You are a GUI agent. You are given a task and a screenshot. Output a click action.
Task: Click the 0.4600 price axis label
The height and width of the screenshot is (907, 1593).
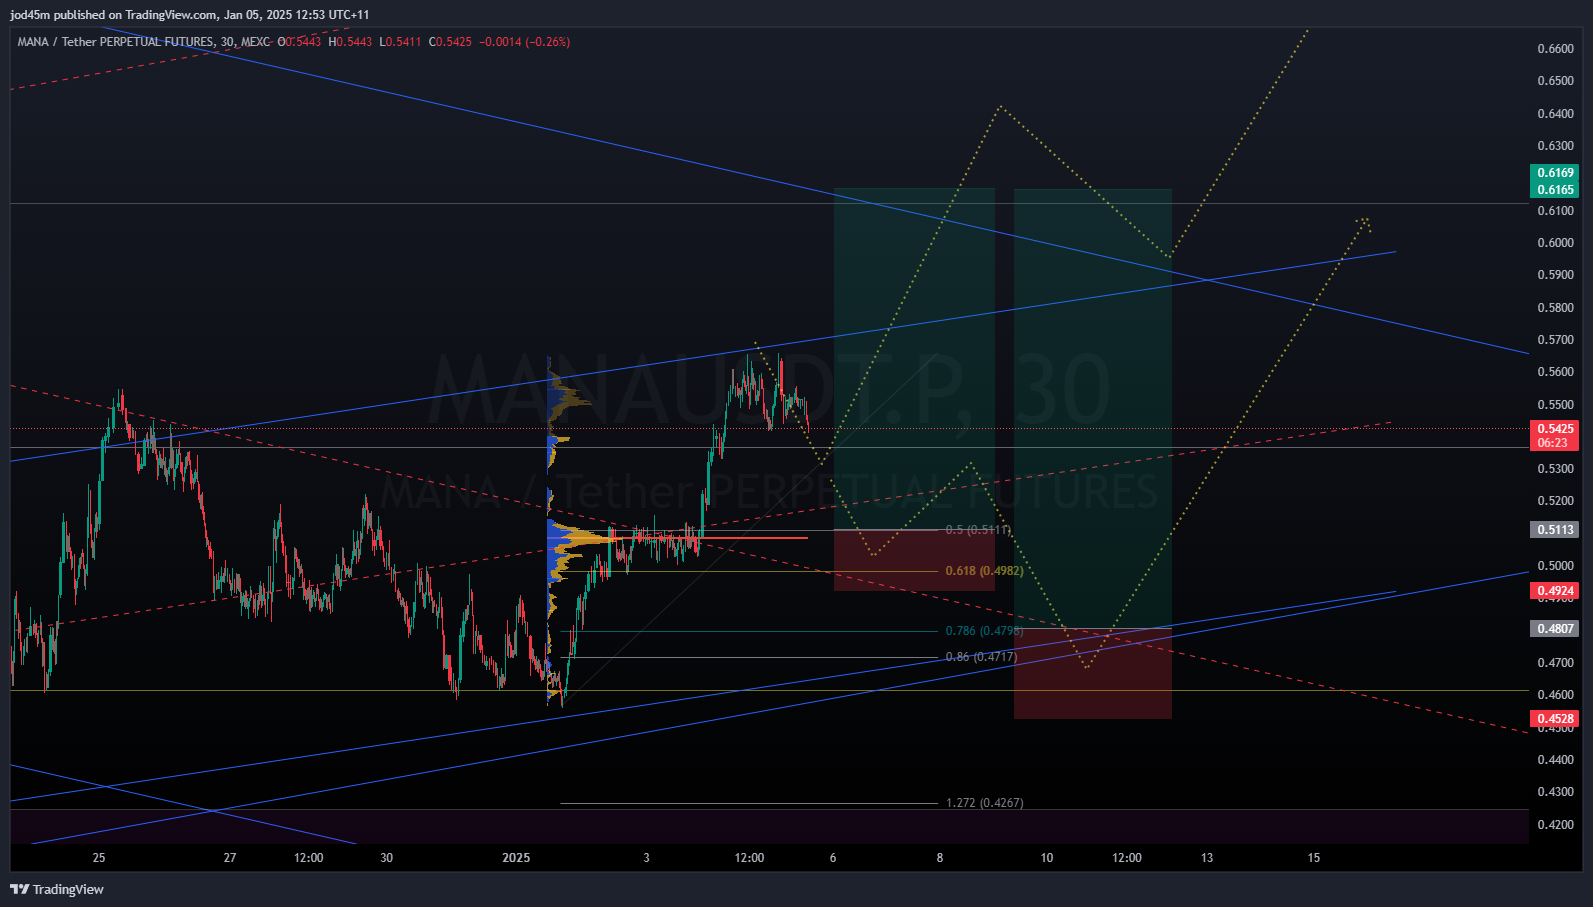click(1555, 695)
